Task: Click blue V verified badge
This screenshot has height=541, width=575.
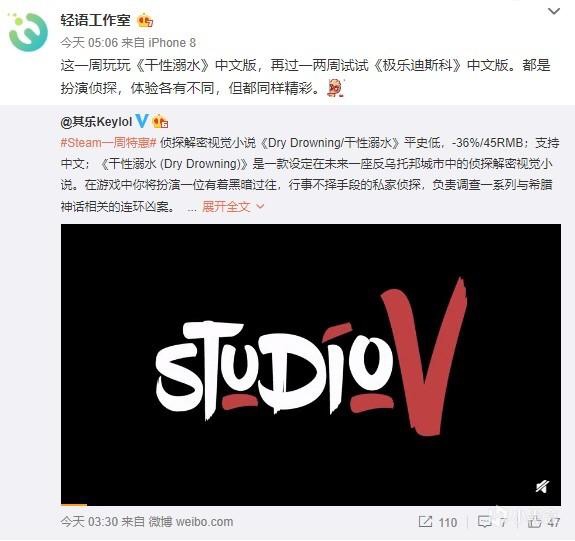Action: tap(142, 121)
